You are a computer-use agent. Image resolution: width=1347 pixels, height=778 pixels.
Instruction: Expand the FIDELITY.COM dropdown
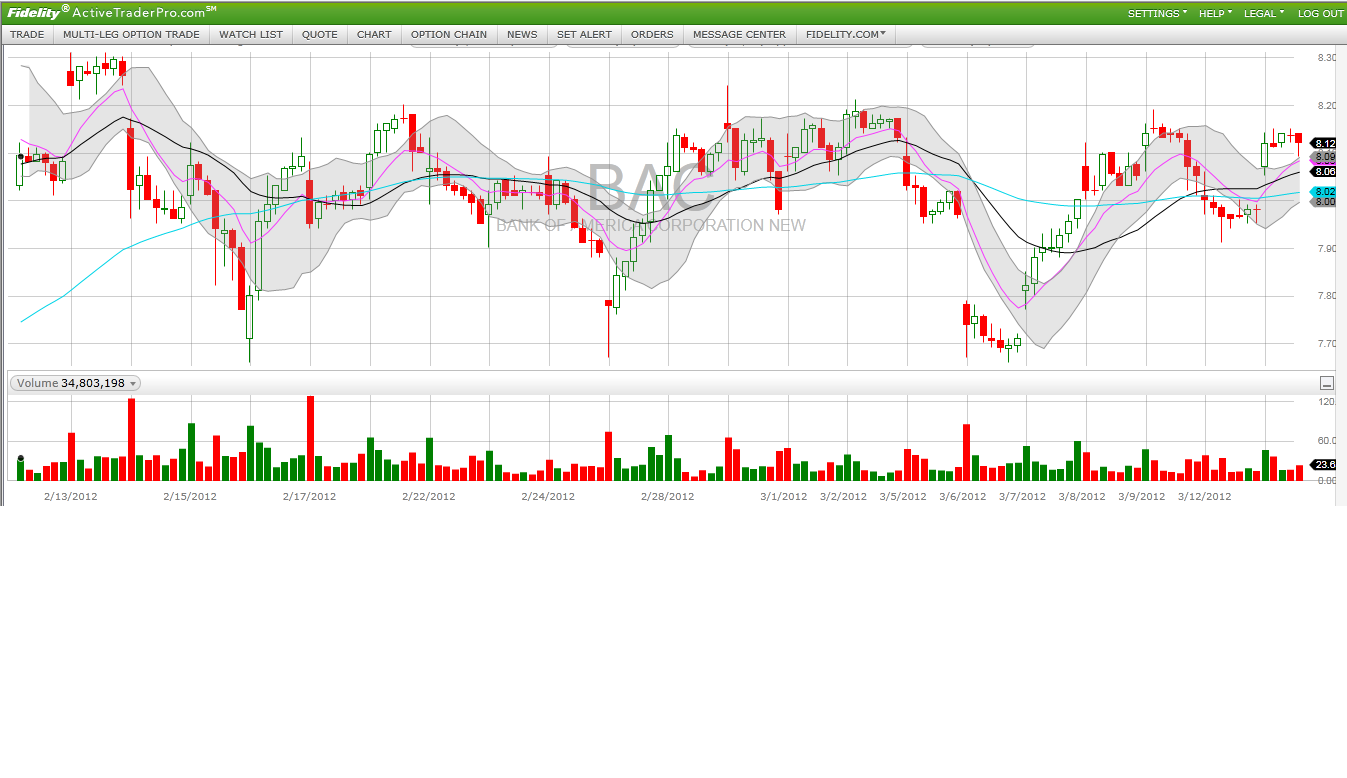846,34
